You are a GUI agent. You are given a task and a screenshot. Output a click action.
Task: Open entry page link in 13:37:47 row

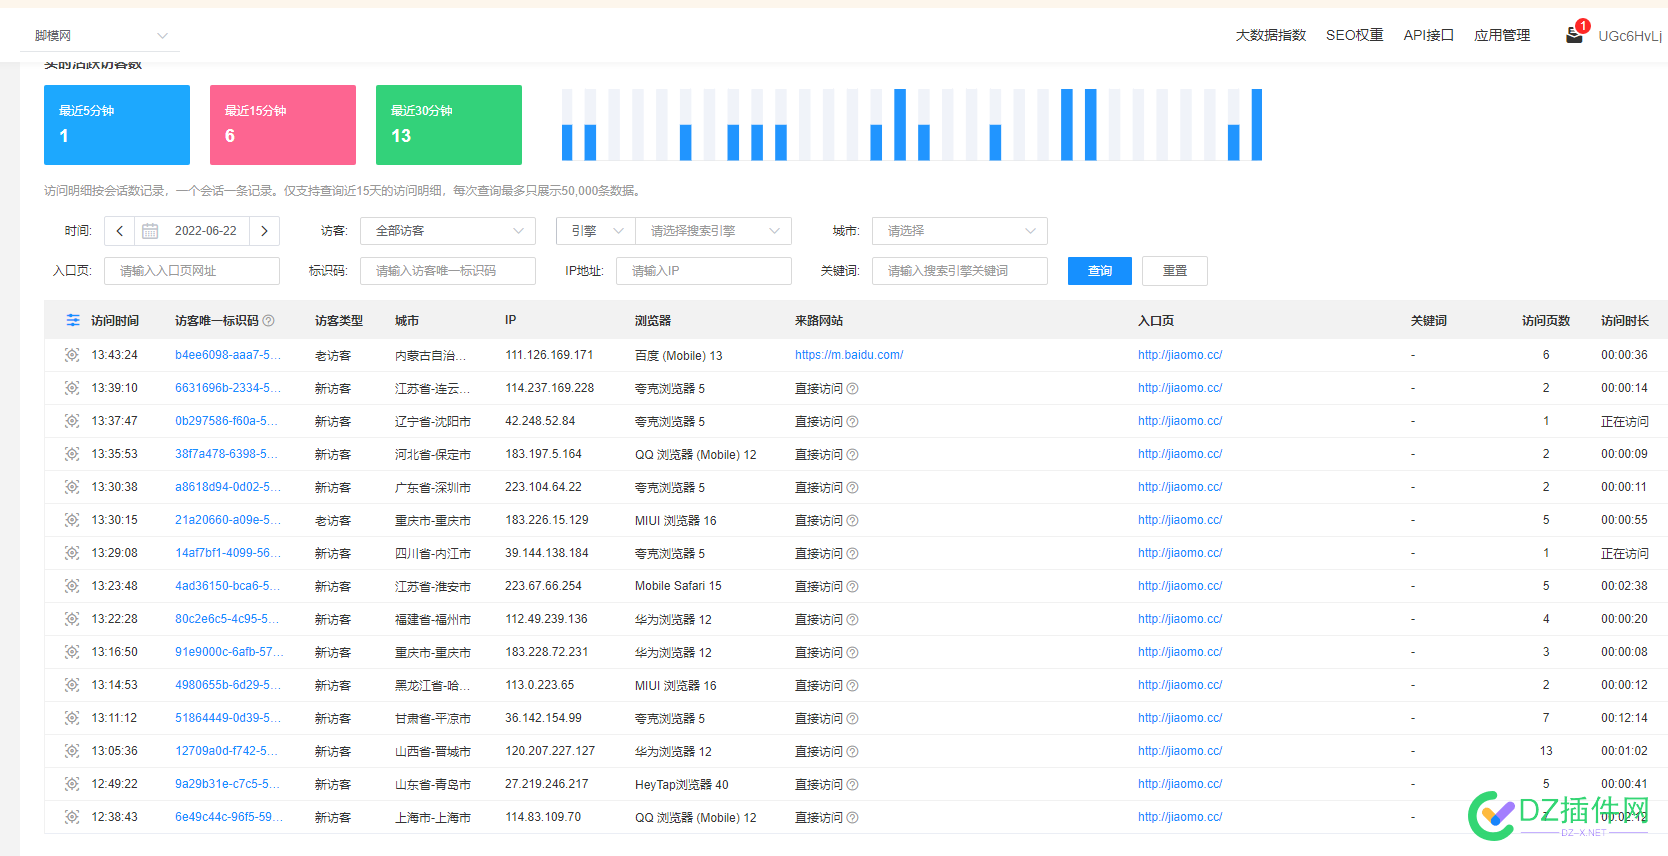pyautogui.click(x=1180, y=421)
